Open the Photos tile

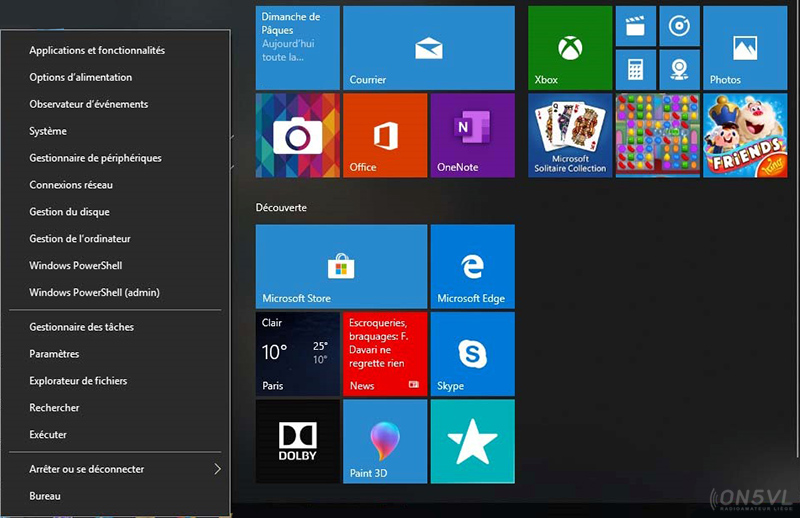pyautogui.click(x=745, y=48)
